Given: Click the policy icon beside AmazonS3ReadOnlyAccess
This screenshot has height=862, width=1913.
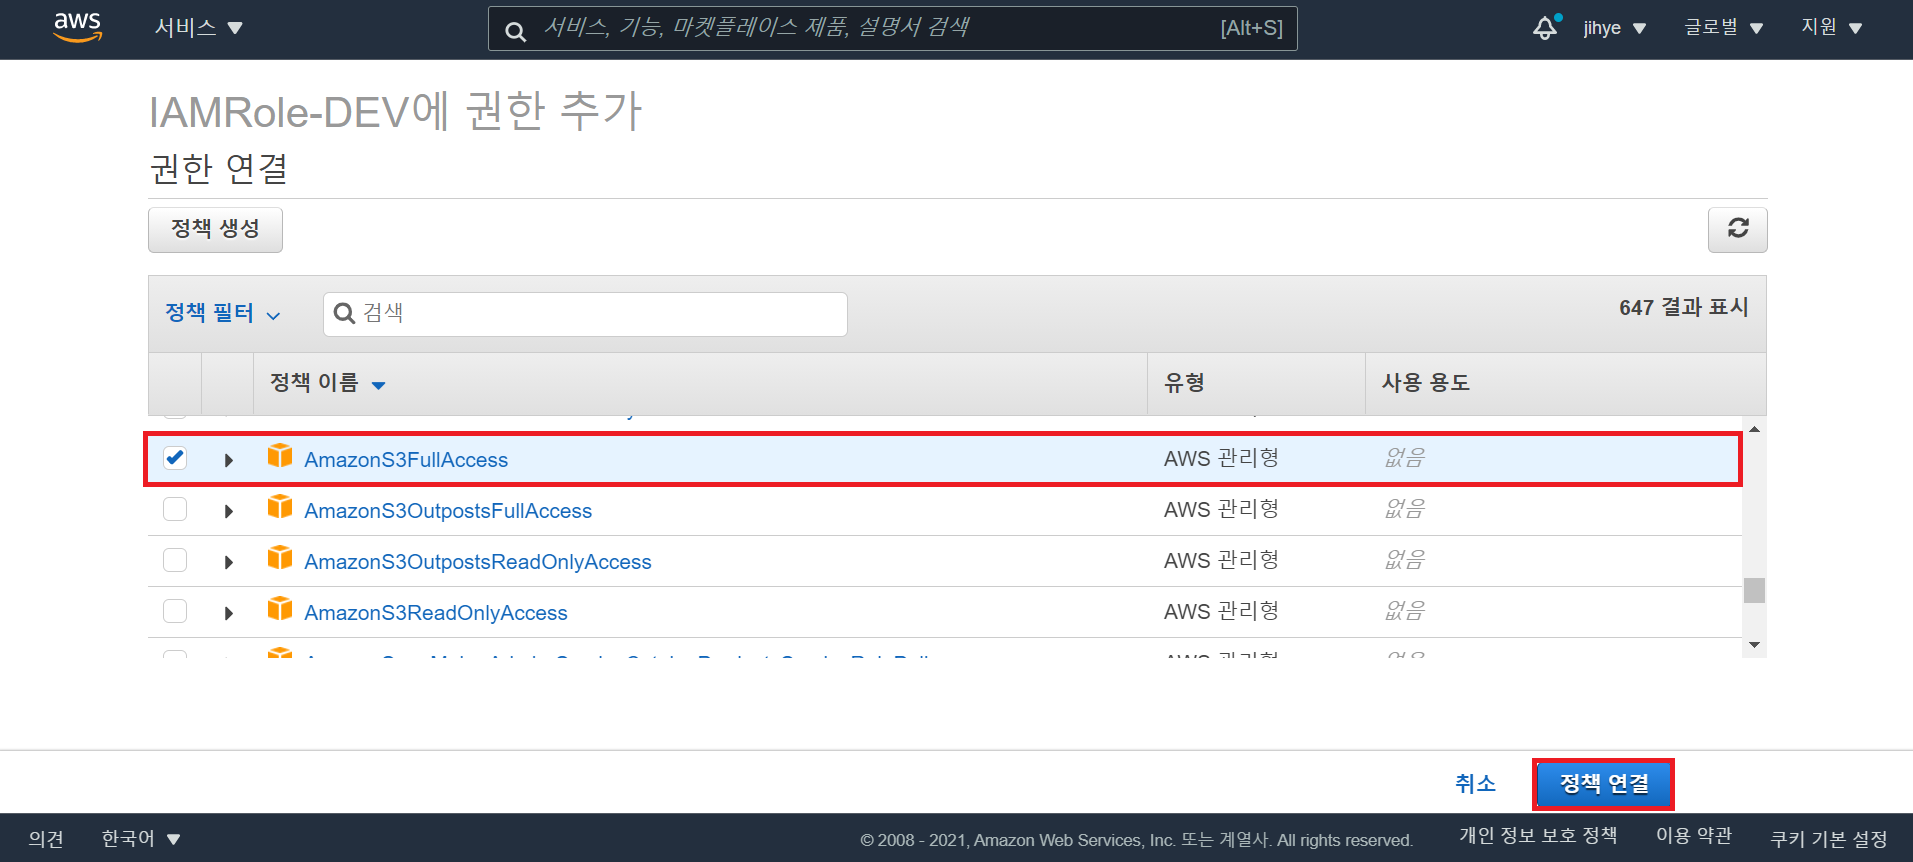Looking at the screenshot, I should click(280, 610).
